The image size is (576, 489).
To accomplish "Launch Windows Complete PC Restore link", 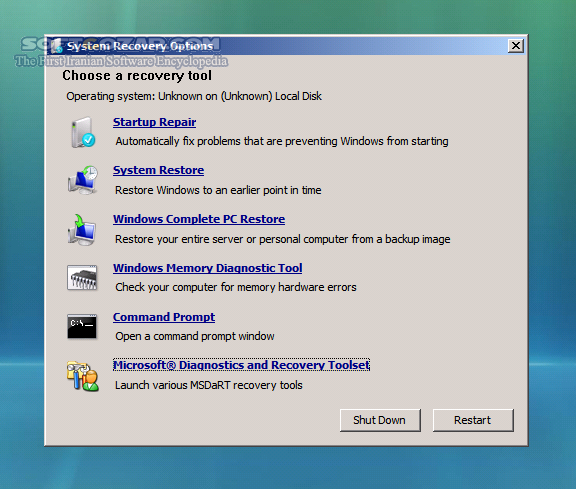I will tap(199, 219).
